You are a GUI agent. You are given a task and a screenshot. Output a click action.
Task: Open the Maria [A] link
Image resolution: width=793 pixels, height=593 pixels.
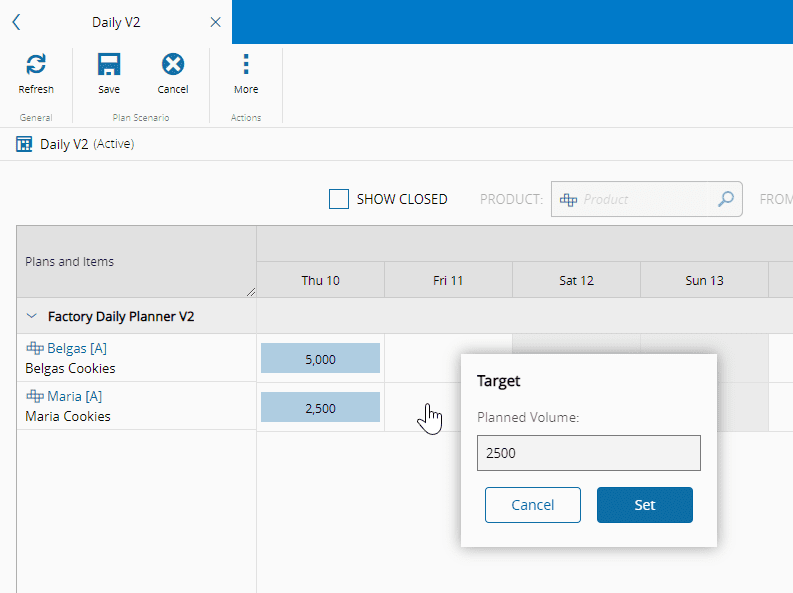[74, 397]
